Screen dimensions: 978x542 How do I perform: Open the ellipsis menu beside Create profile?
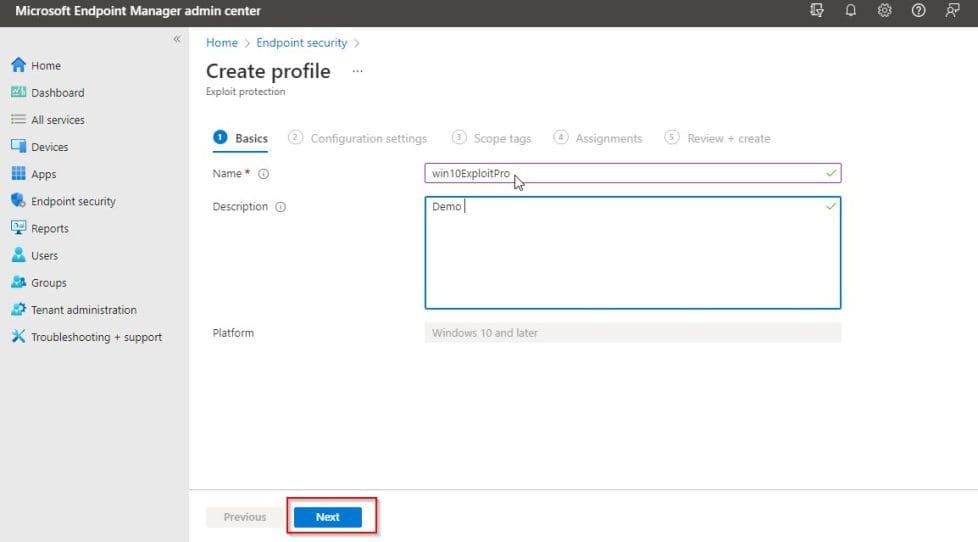point(357,71)
